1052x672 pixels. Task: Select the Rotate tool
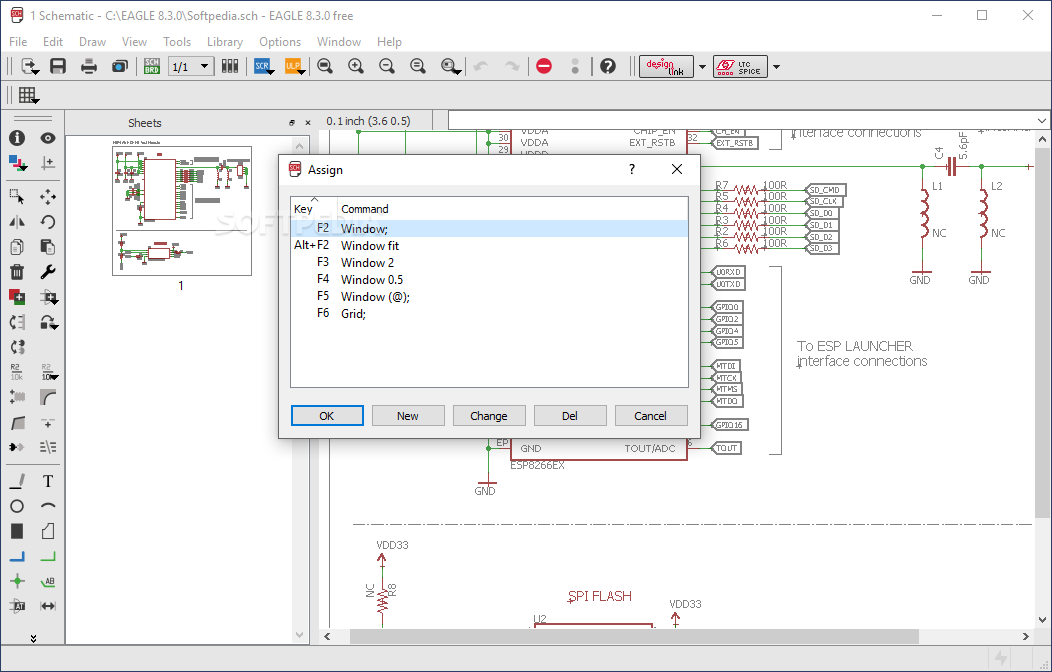coord(48,222)
